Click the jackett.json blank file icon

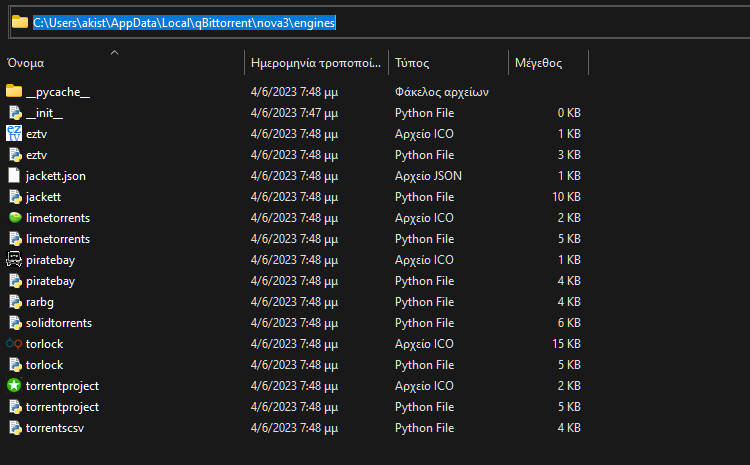(14, 176)
